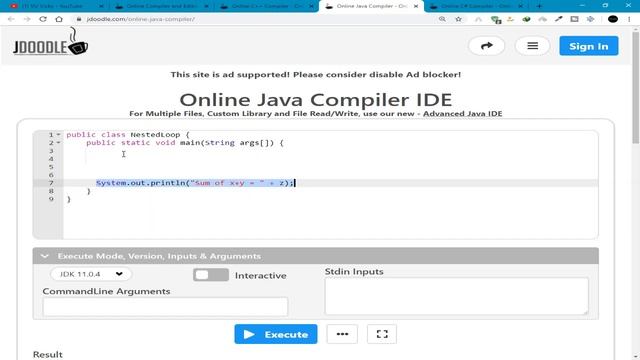
Task: Open Chrome's three-dot menu
Action: 629,19
